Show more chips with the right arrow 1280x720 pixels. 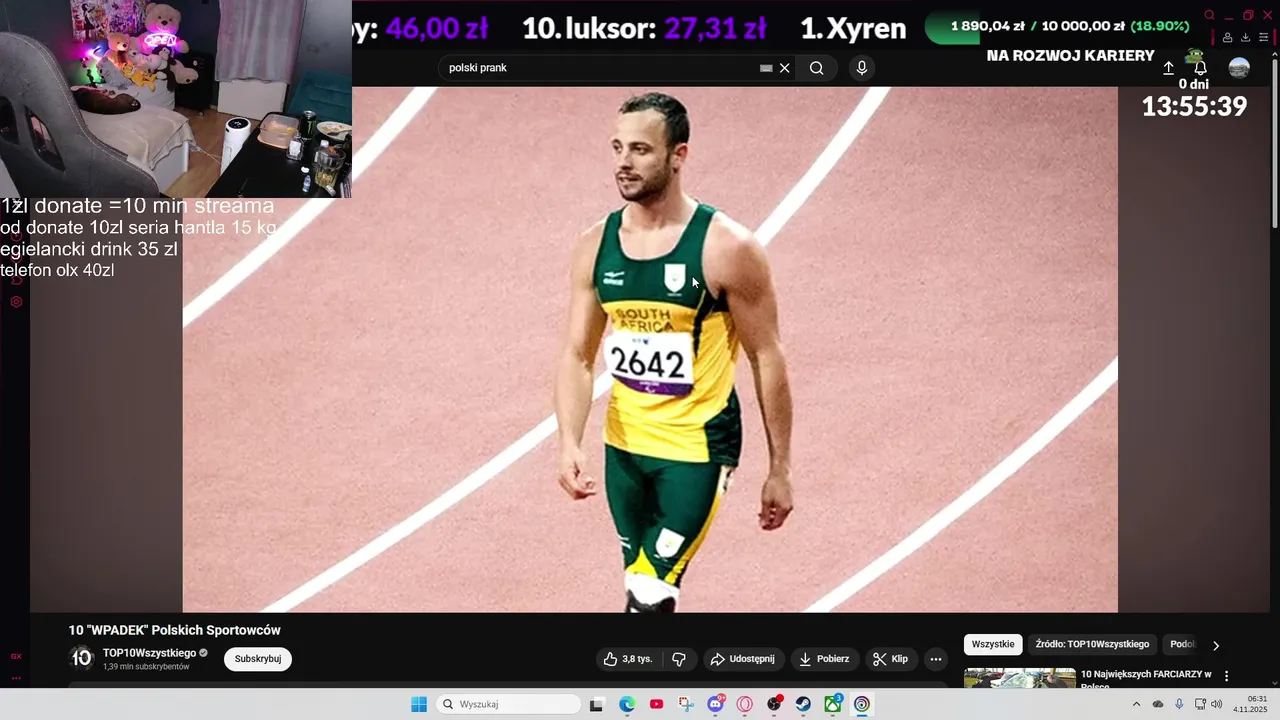[1216, 645]
